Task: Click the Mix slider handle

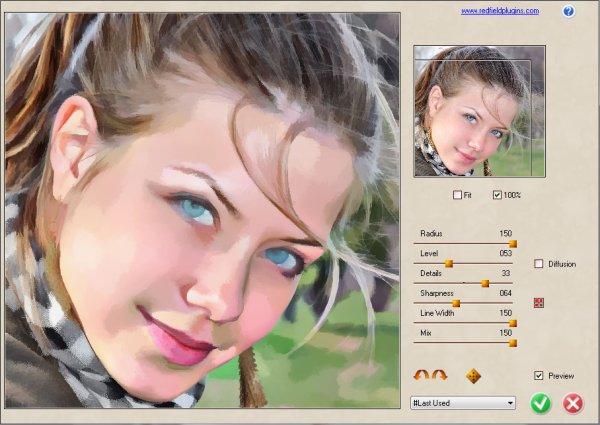Action: (513, 343)
